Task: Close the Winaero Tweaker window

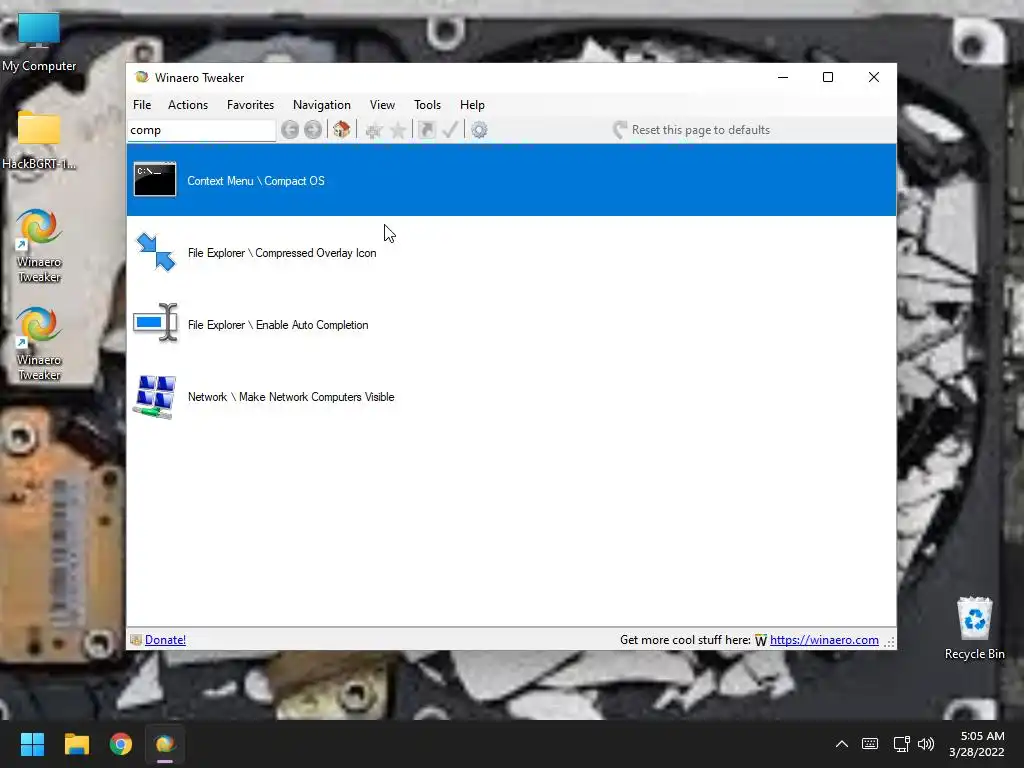Action: tap(874, 77)
